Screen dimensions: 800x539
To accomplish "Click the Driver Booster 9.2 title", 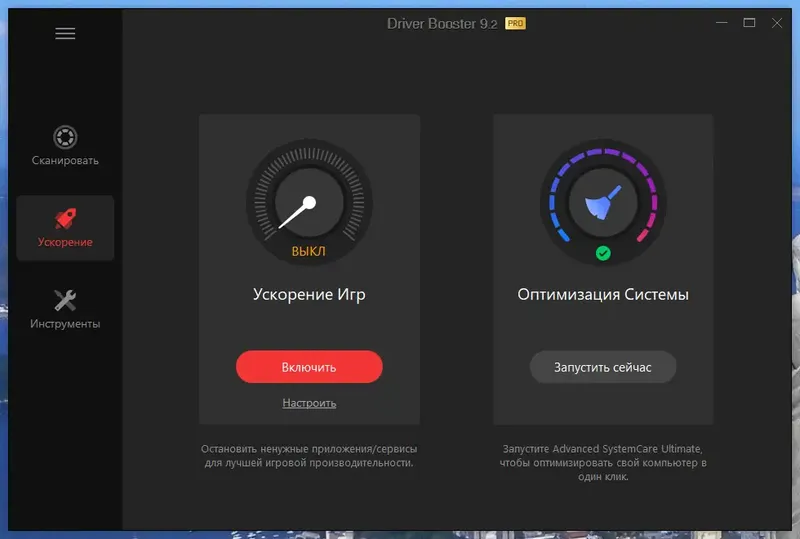I will (x=442, y=23).
